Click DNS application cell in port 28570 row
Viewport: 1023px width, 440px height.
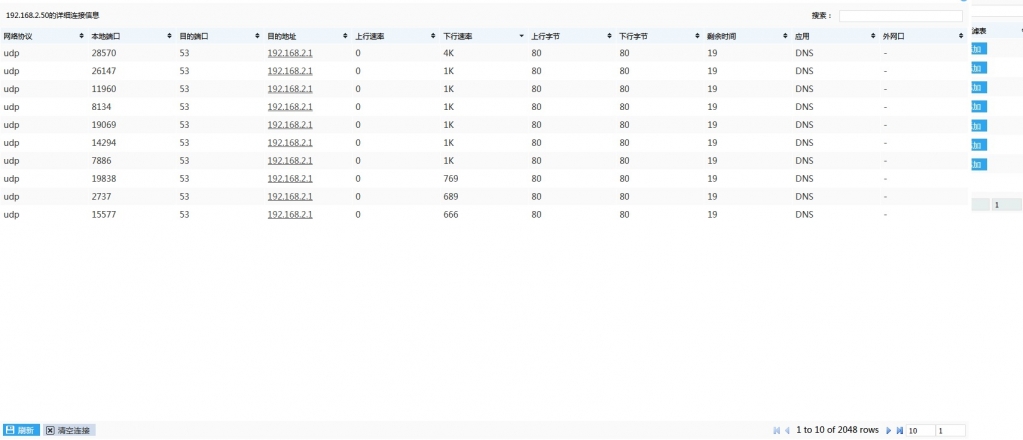click(x=804, y=53)
